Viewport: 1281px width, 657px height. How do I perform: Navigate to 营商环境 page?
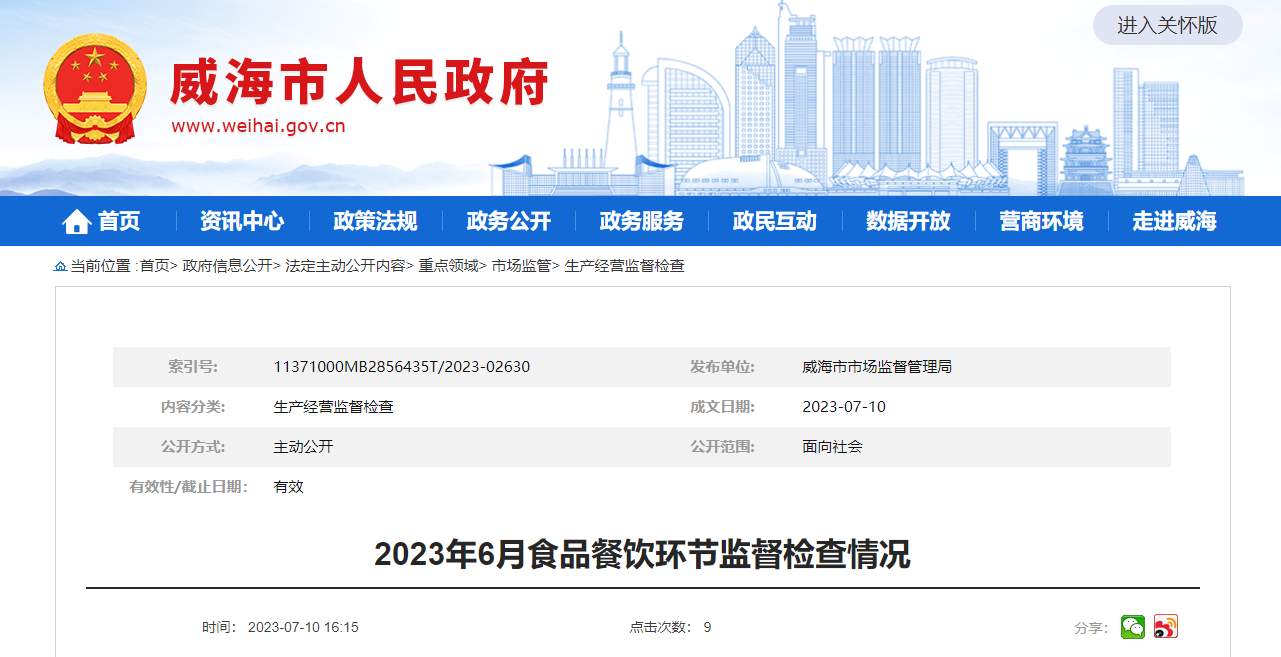coord(1041,222)
